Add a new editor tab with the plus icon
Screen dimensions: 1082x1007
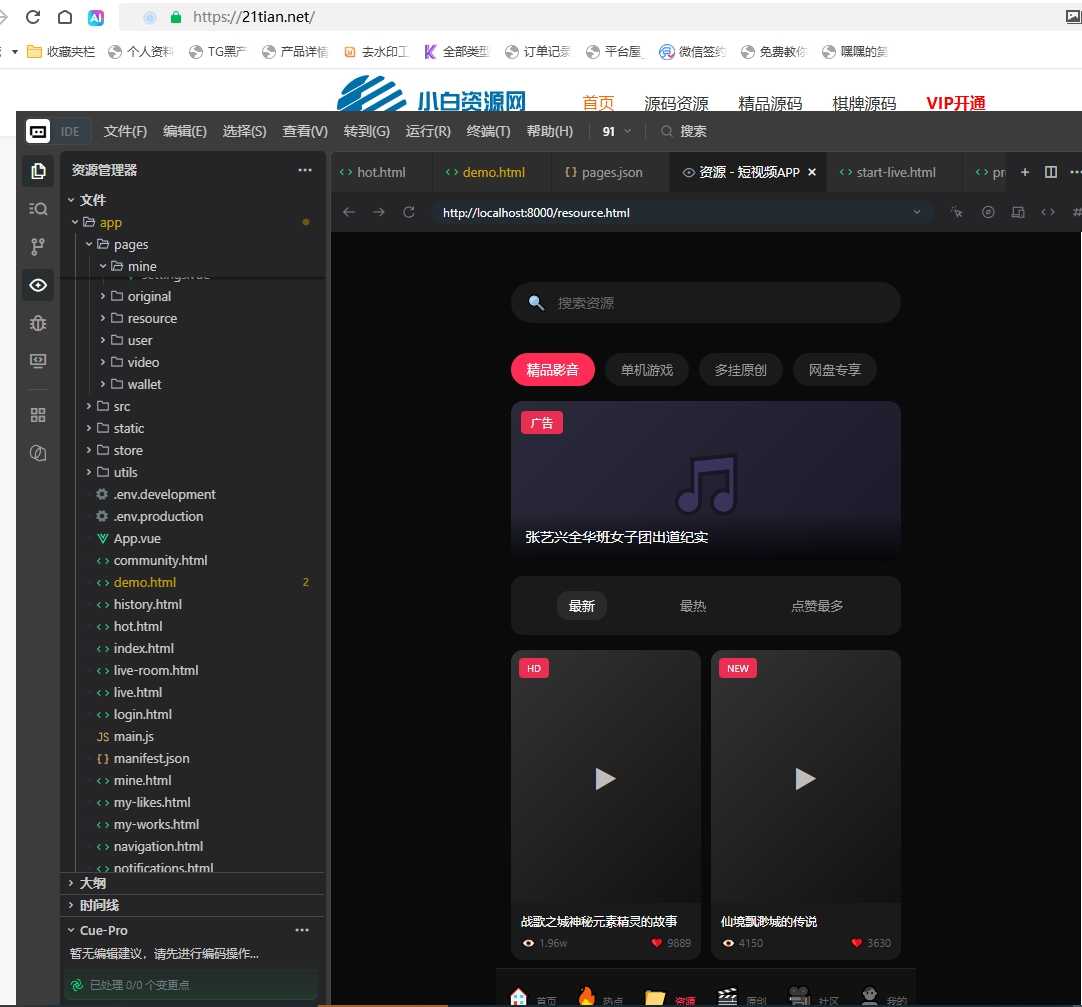(x=1025, y=172)
